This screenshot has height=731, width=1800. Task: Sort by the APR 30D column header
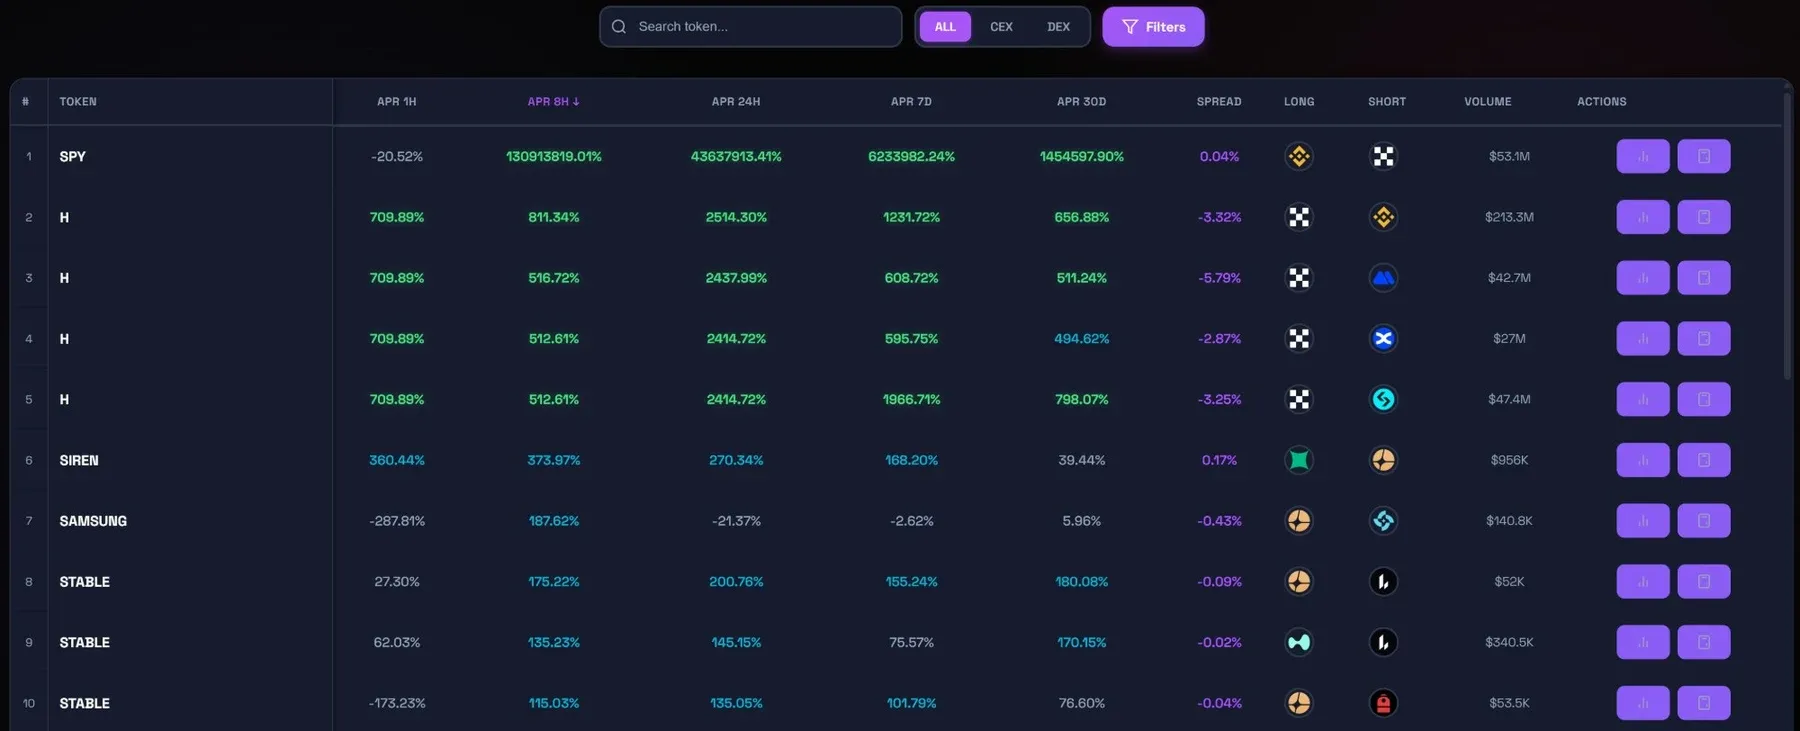click(1081, 102)
